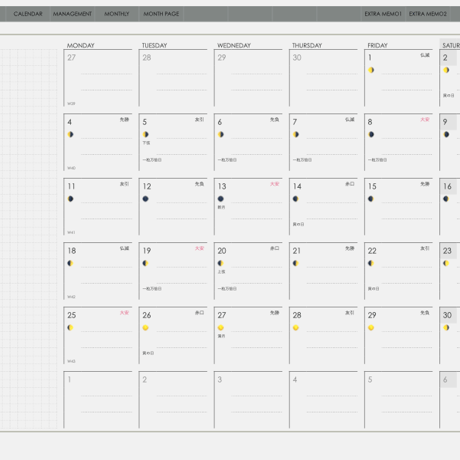460x460 pixels.
Task: Click the WEDNEDAY column header
Action: click(234, 45)
